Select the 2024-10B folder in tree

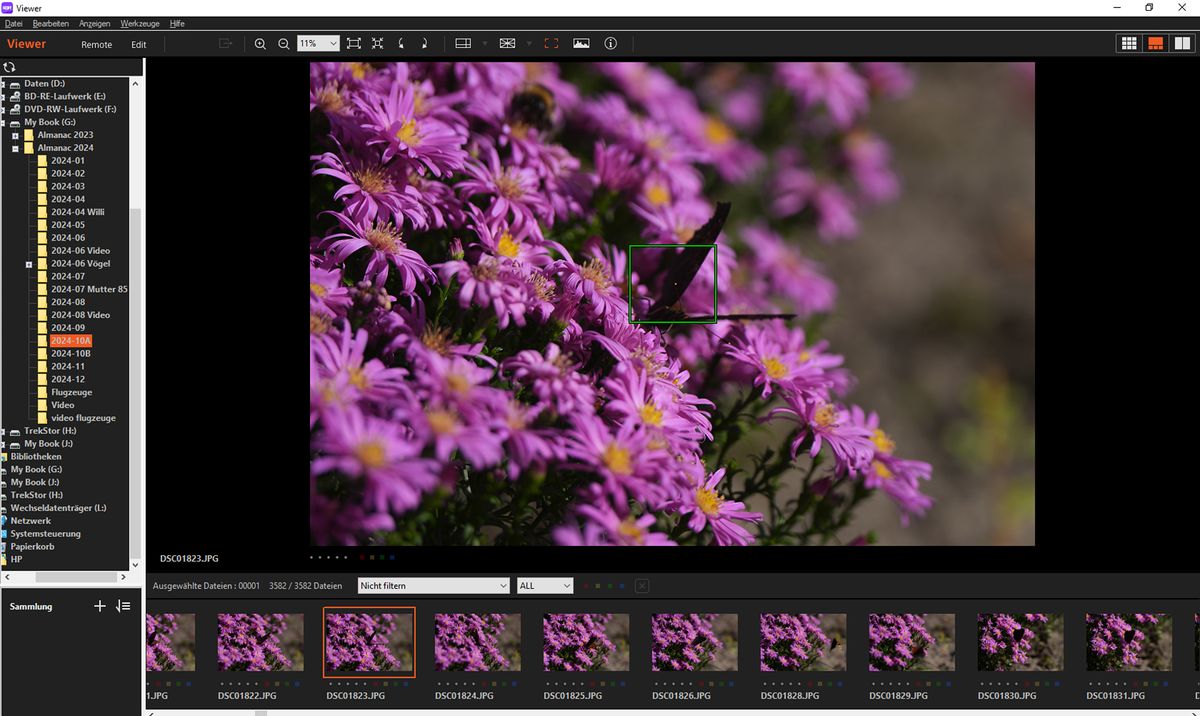click(70, 354)
